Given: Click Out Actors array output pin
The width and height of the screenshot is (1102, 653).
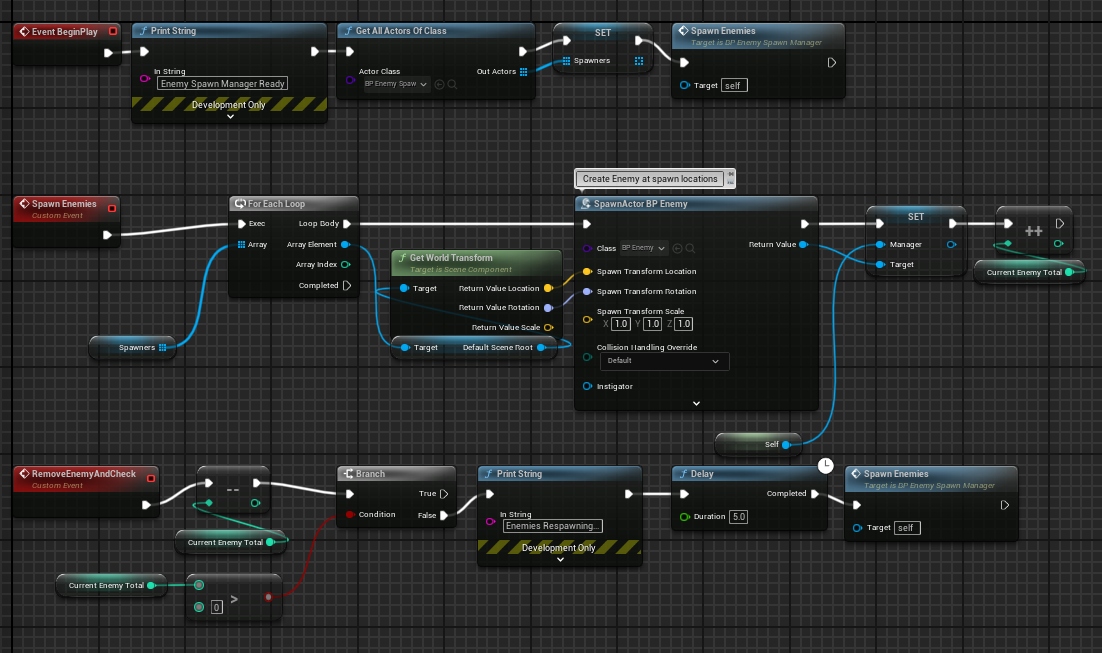Looking at the screenshot, I should (x=524, y=72).
